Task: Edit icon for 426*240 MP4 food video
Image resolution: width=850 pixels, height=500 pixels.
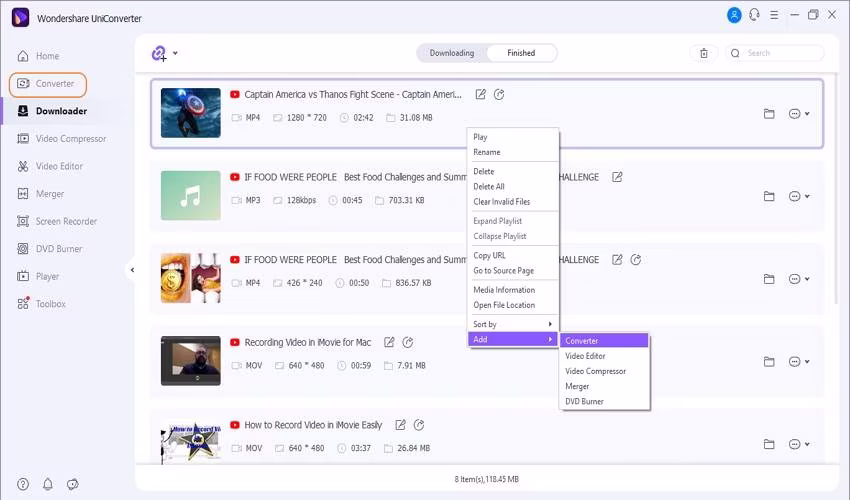Action: click(x=617, y=260)
